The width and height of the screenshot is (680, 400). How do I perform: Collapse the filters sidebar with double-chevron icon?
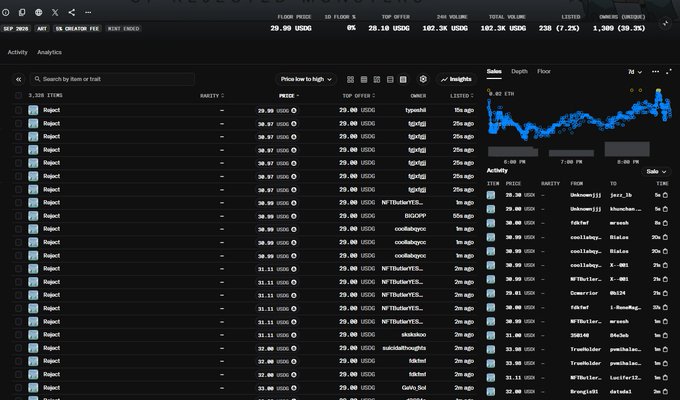[19, 79]
